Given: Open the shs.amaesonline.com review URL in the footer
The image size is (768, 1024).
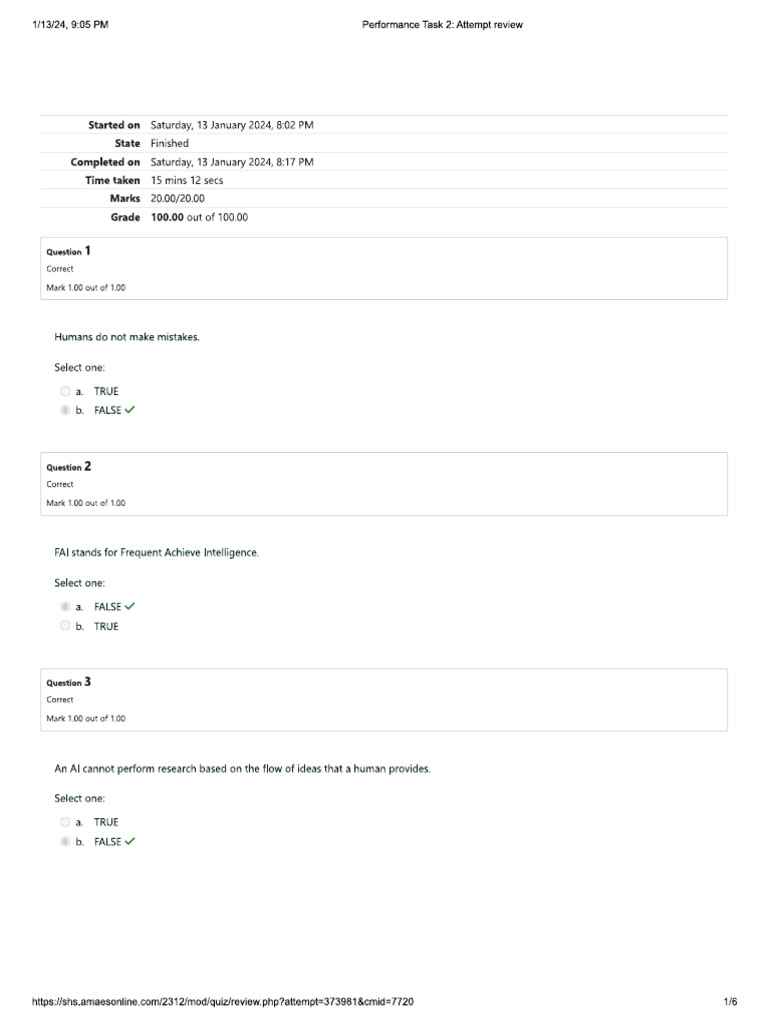Looking at the screenshot, I should click(223, 1001).
